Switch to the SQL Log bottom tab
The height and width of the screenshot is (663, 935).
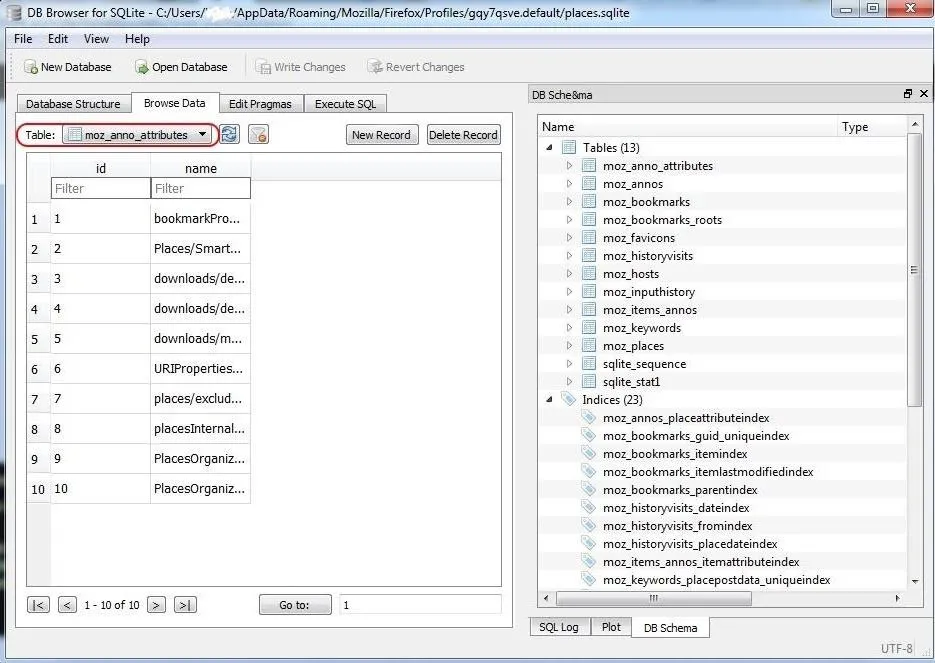(x=559, y=627)
